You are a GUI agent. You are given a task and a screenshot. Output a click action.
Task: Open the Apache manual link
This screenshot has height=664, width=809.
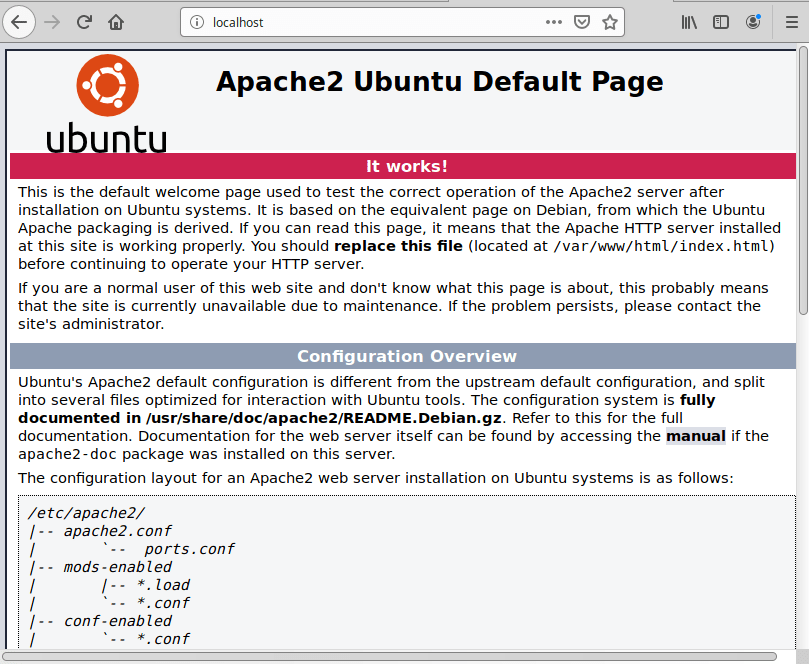coord(695,436)
